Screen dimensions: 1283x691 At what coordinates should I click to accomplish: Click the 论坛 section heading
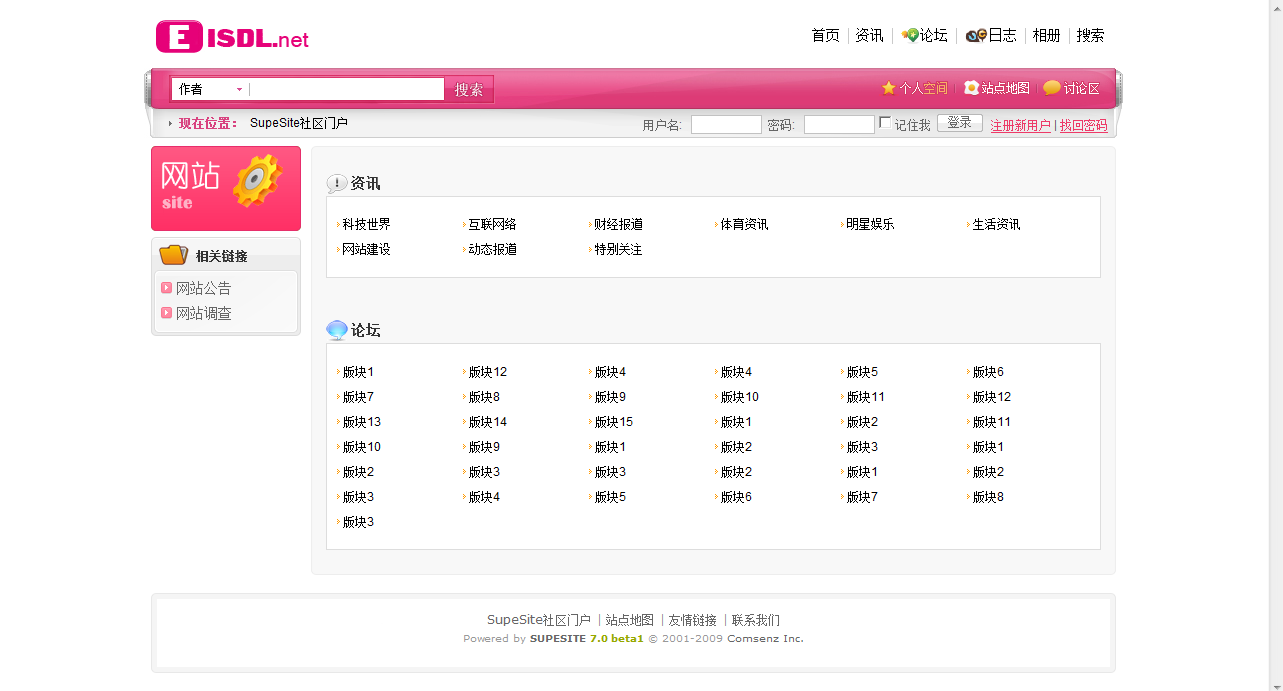pyautogui.click(x=365, y=330)
